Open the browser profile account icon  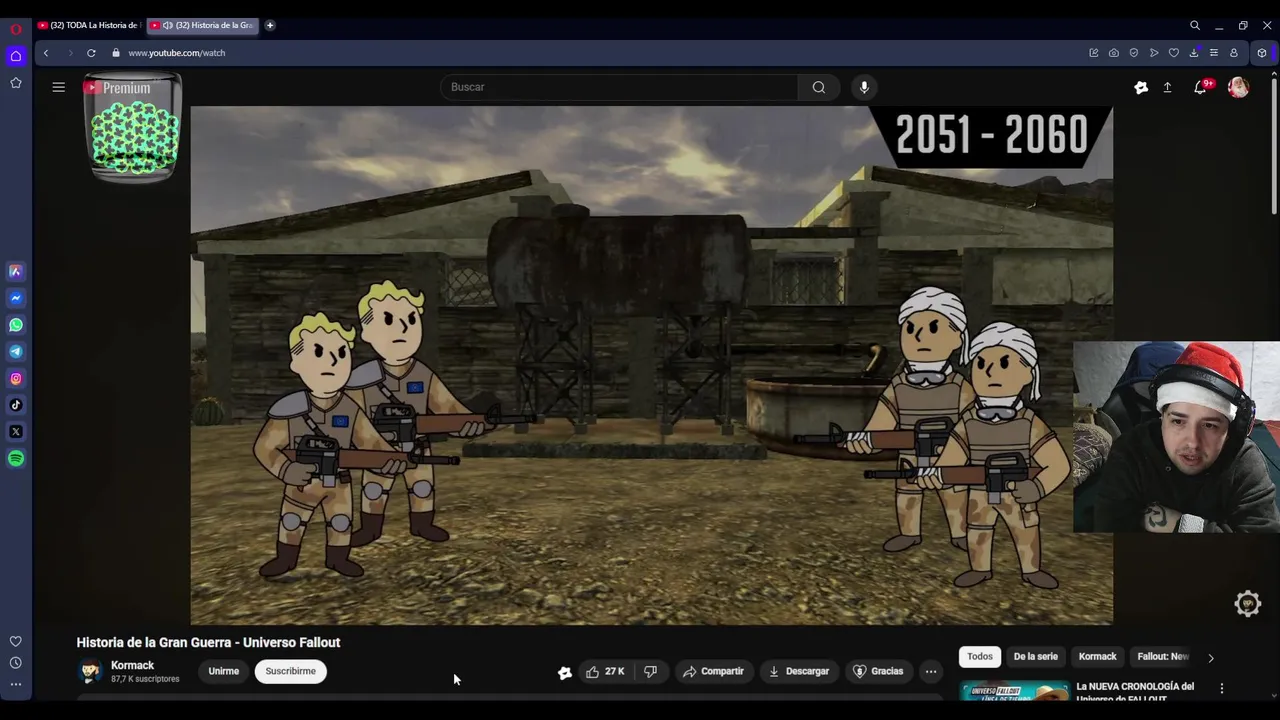tap(1234, 53)
